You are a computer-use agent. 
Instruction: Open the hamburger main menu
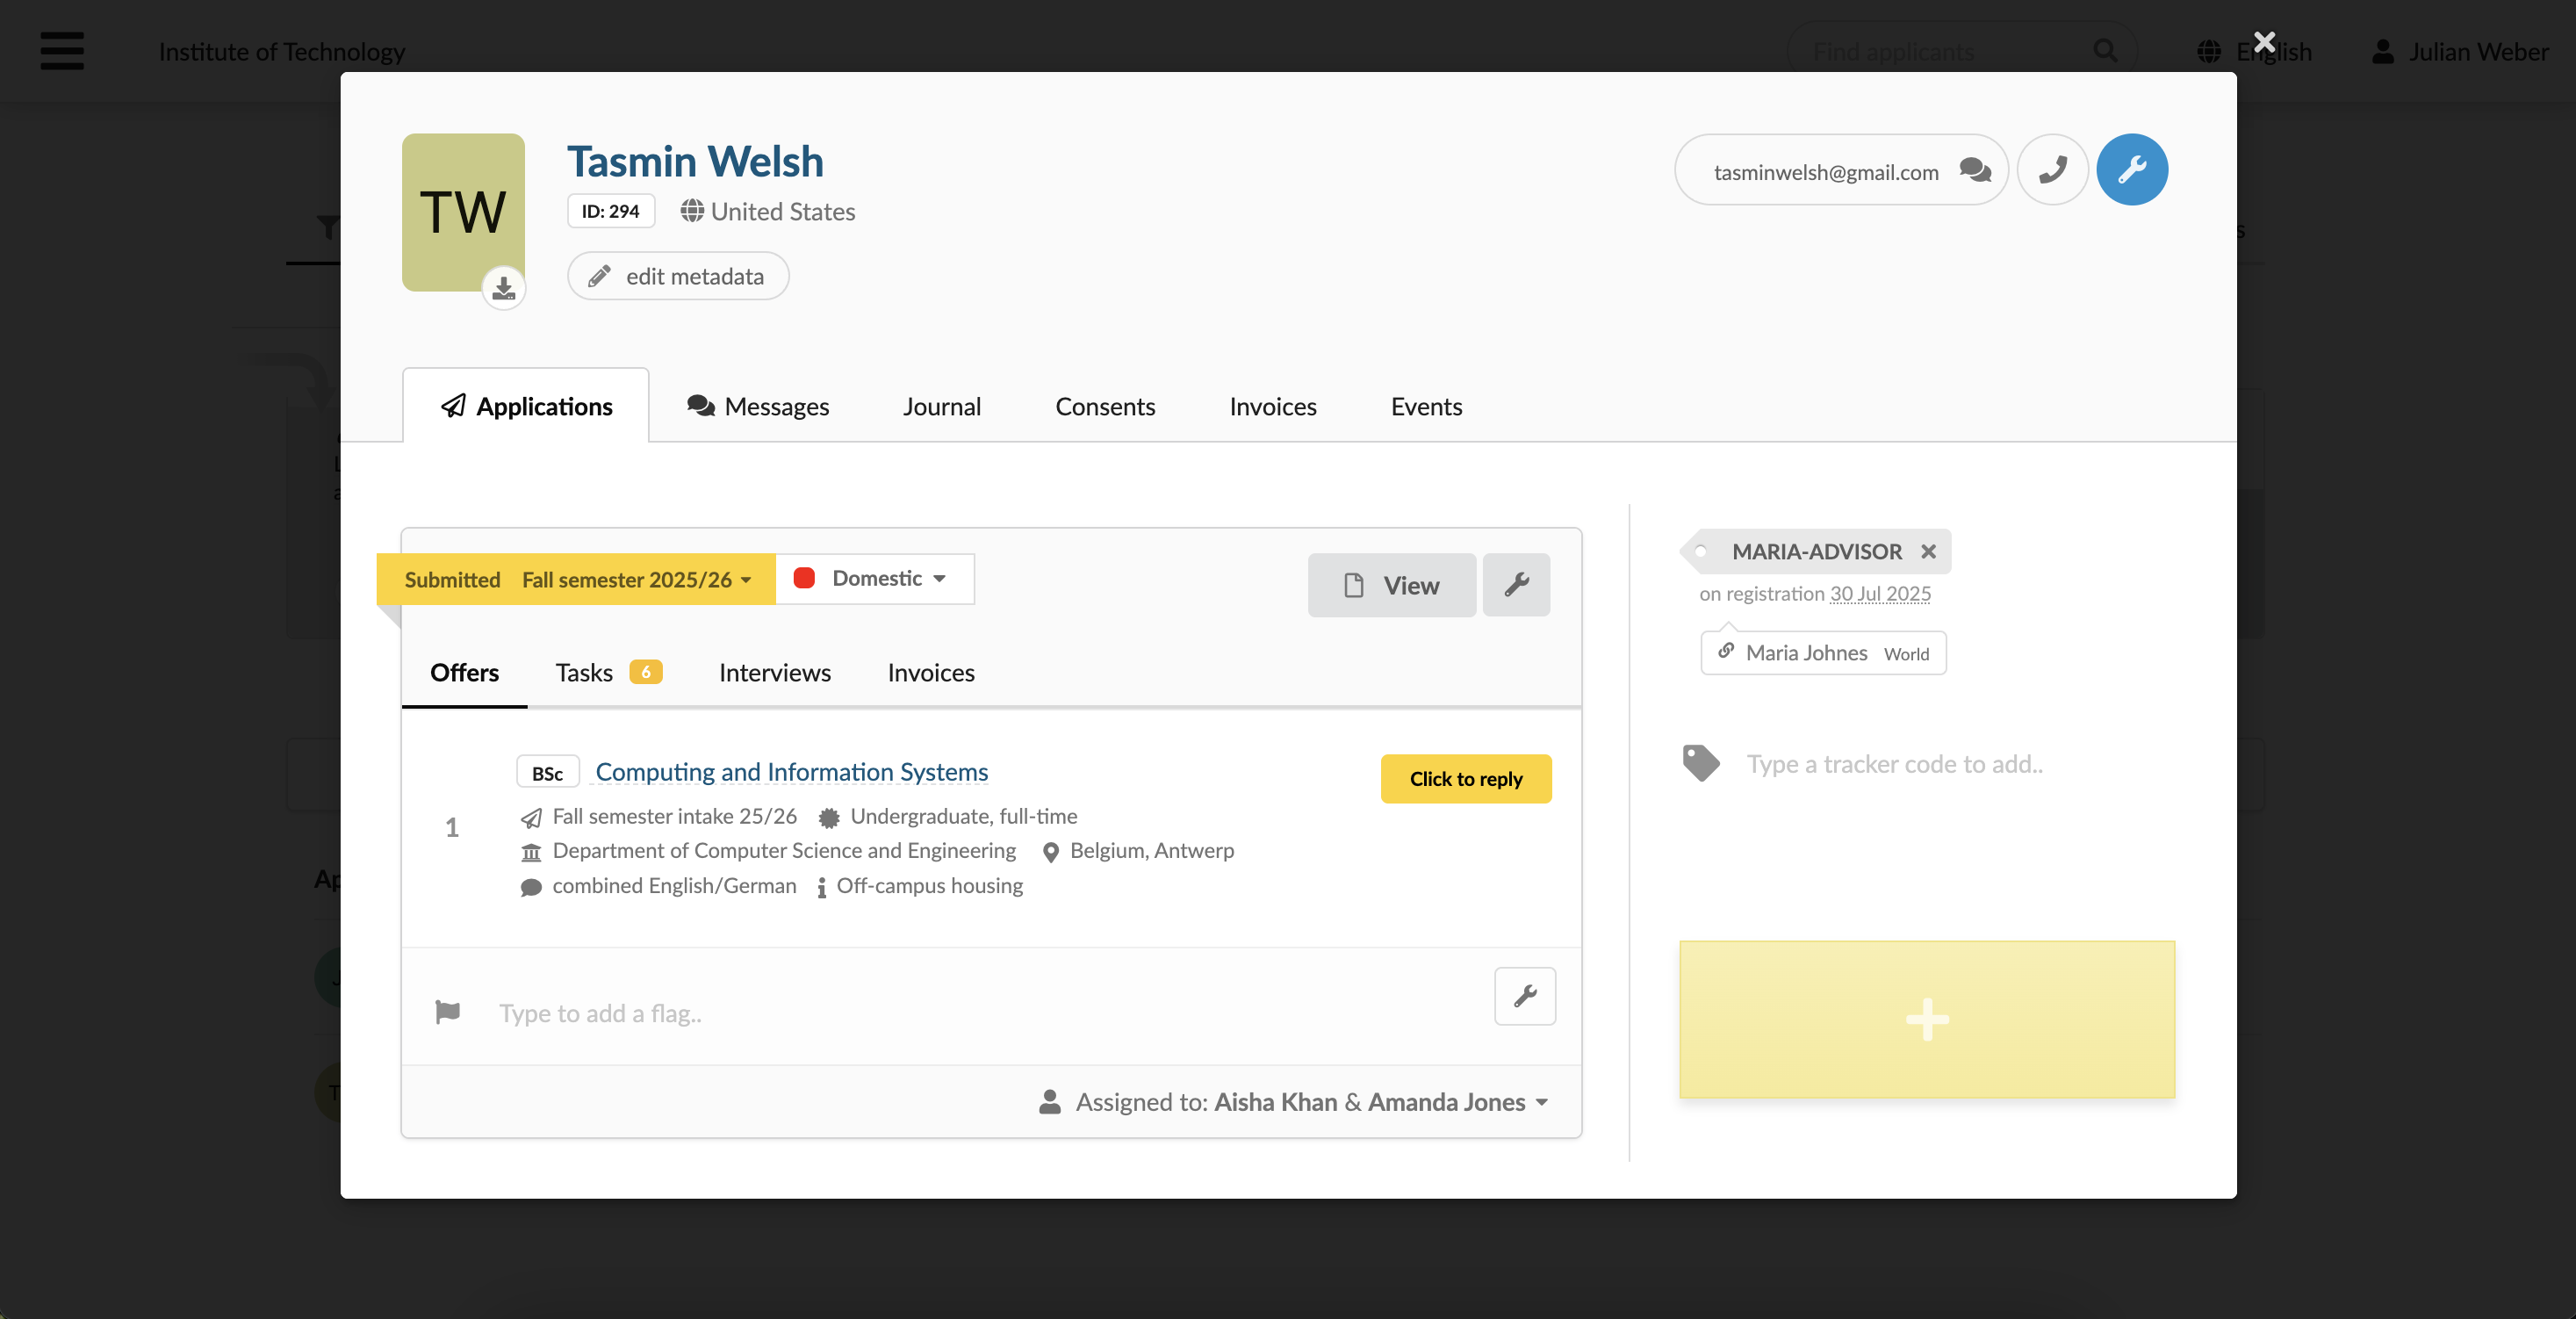62,51
